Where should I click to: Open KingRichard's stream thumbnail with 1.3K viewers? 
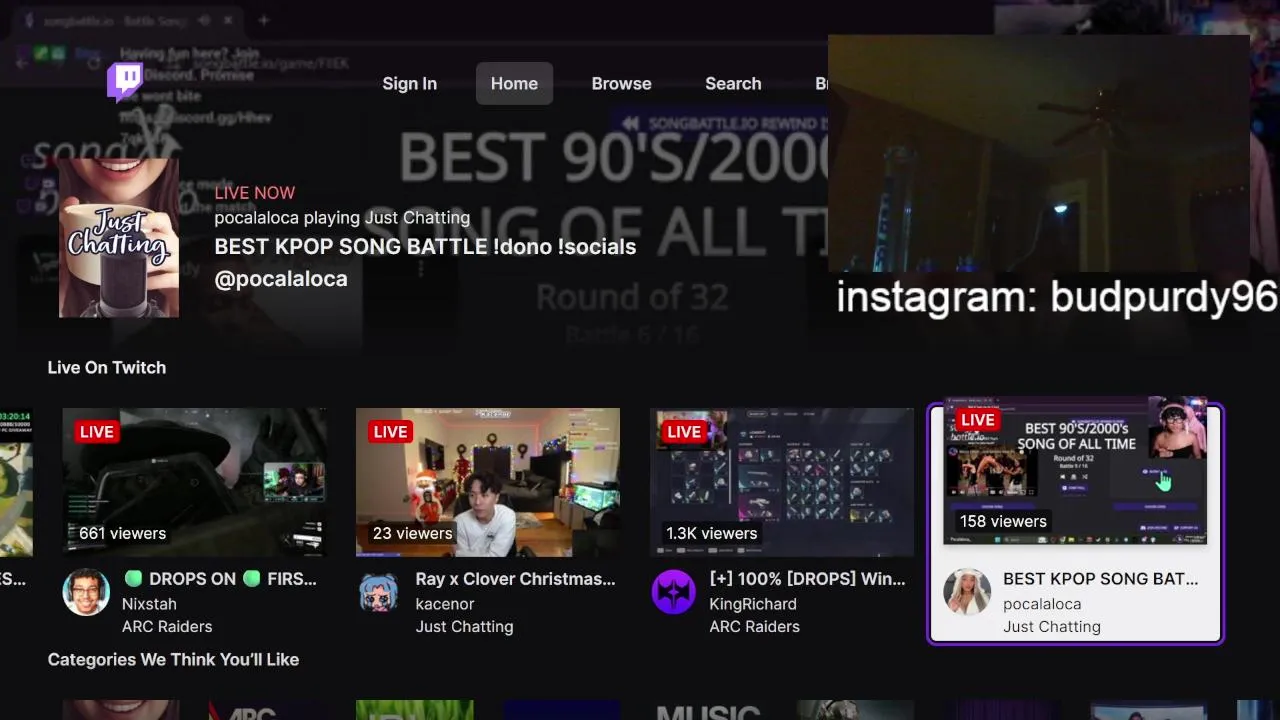(x=782, y=482)
